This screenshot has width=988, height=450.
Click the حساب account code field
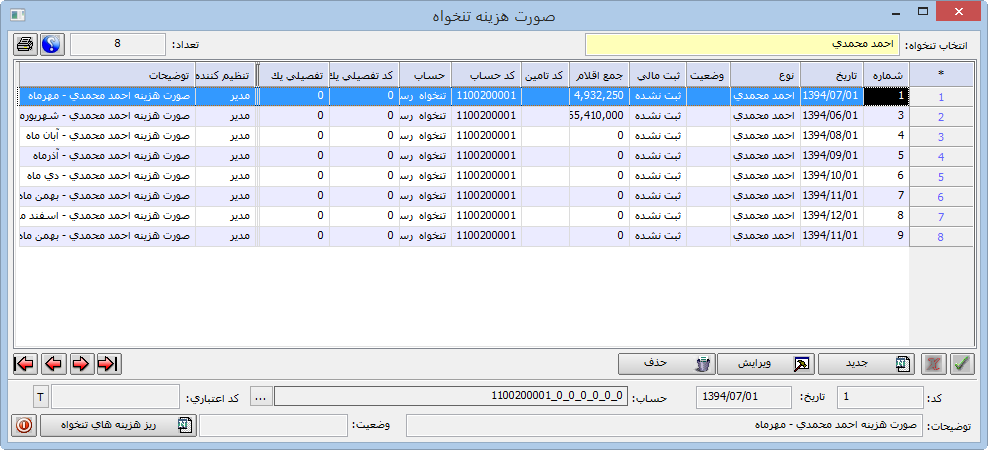click(x=451, y=396)
